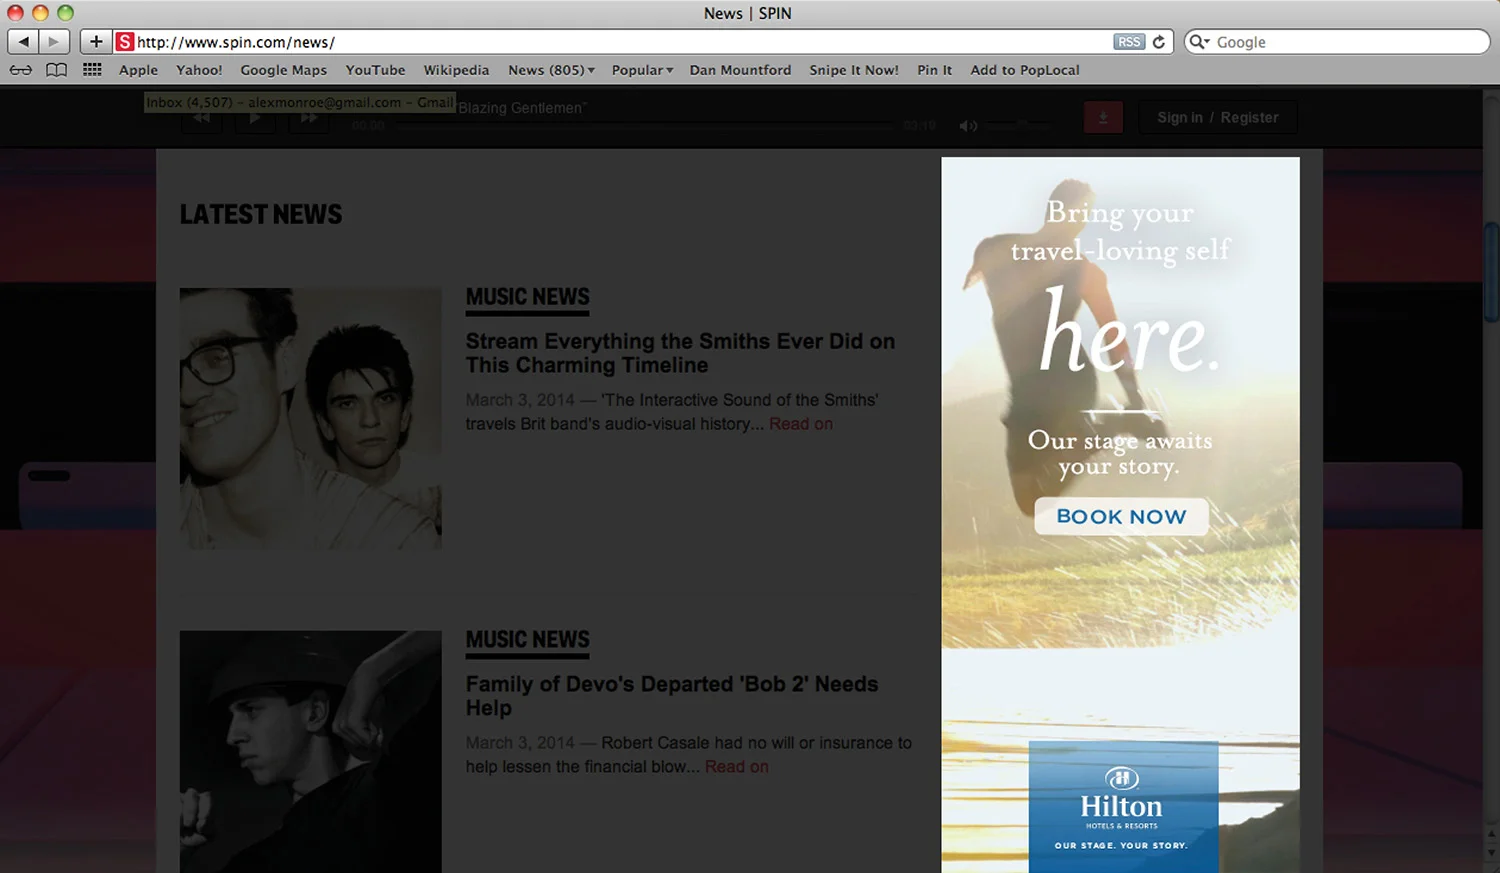Image resolution: width=1500 pixels, height=873 pixels.
Task: Click Sign in link
Action: (1180, 117)
